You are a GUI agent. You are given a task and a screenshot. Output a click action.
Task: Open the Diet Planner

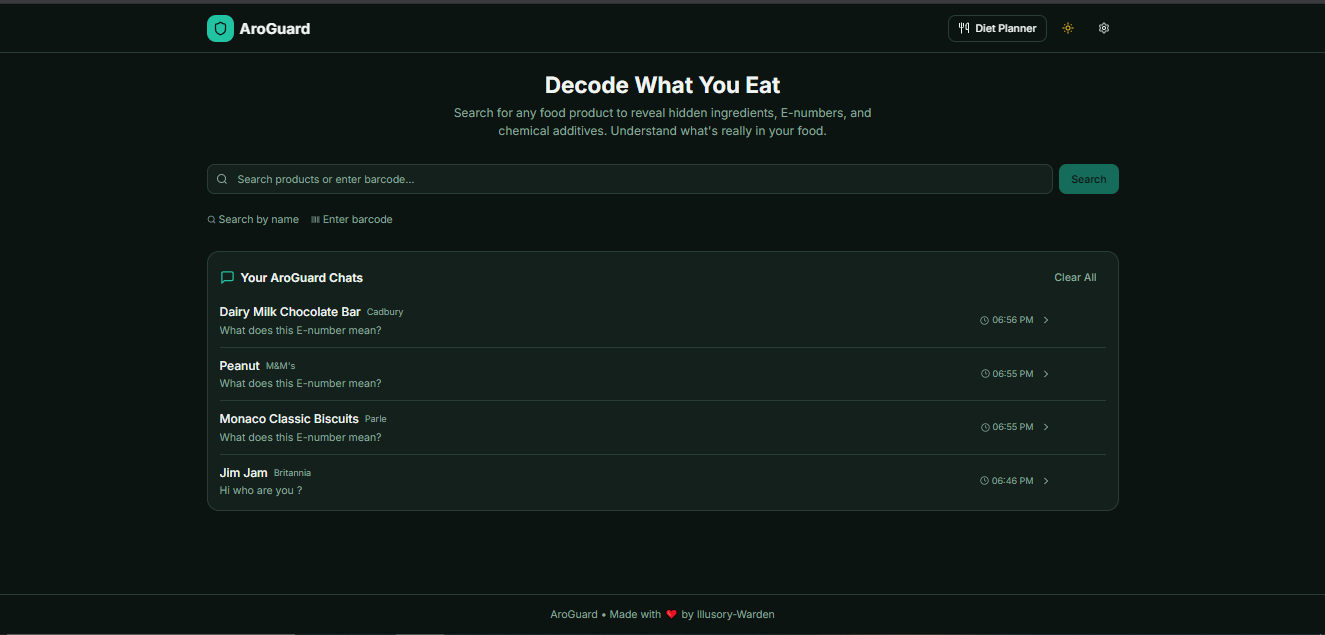pos(997,28)
